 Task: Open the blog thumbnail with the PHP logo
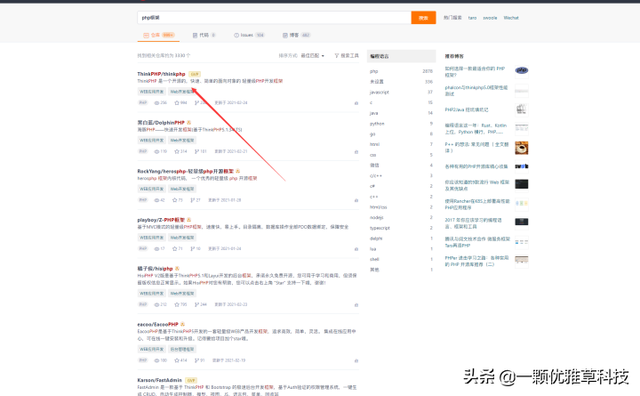(x=521, y=71)
